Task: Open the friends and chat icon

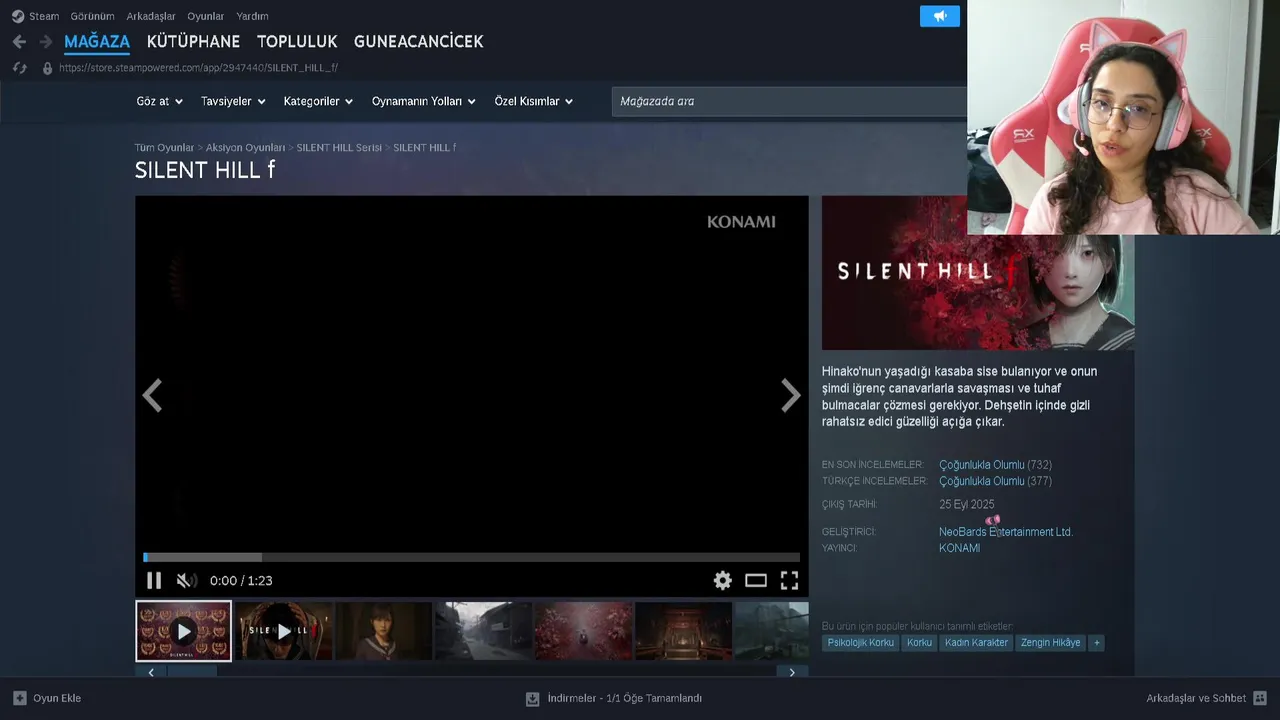Action: pyautogui.click(x=1260, y=698)
